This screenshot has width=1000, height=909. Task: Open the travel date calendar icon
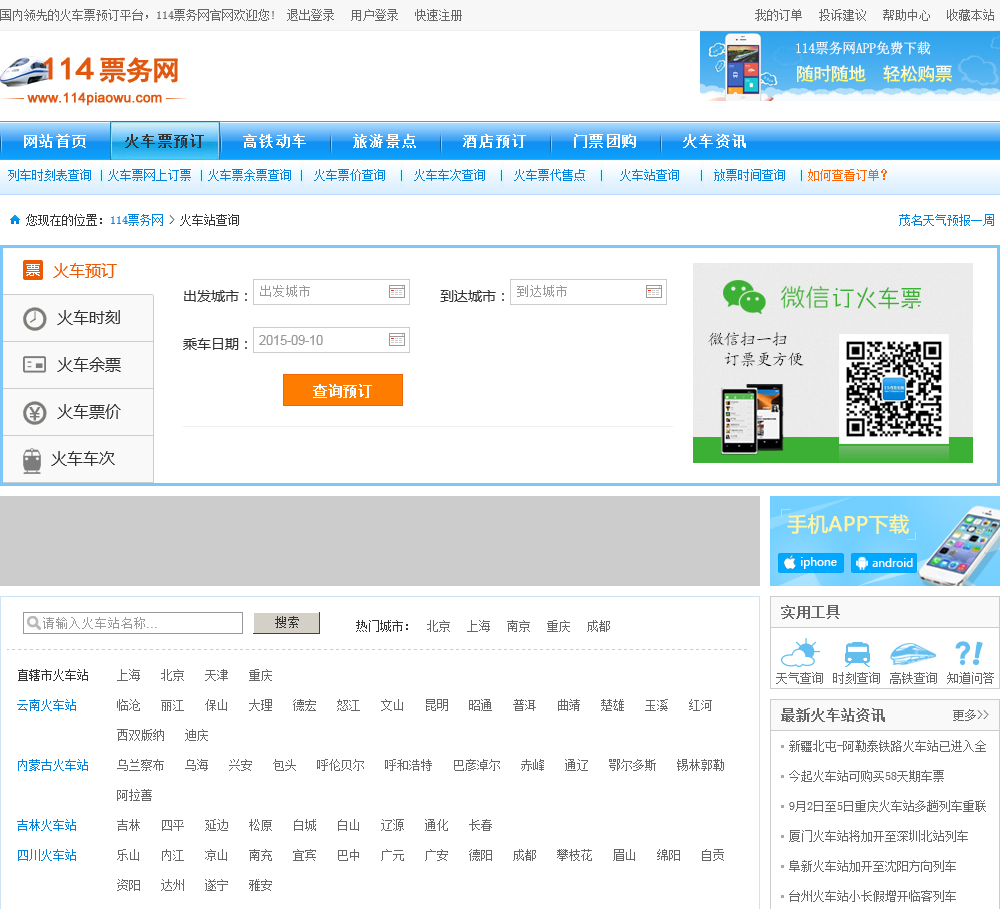[x=397, y=340]
